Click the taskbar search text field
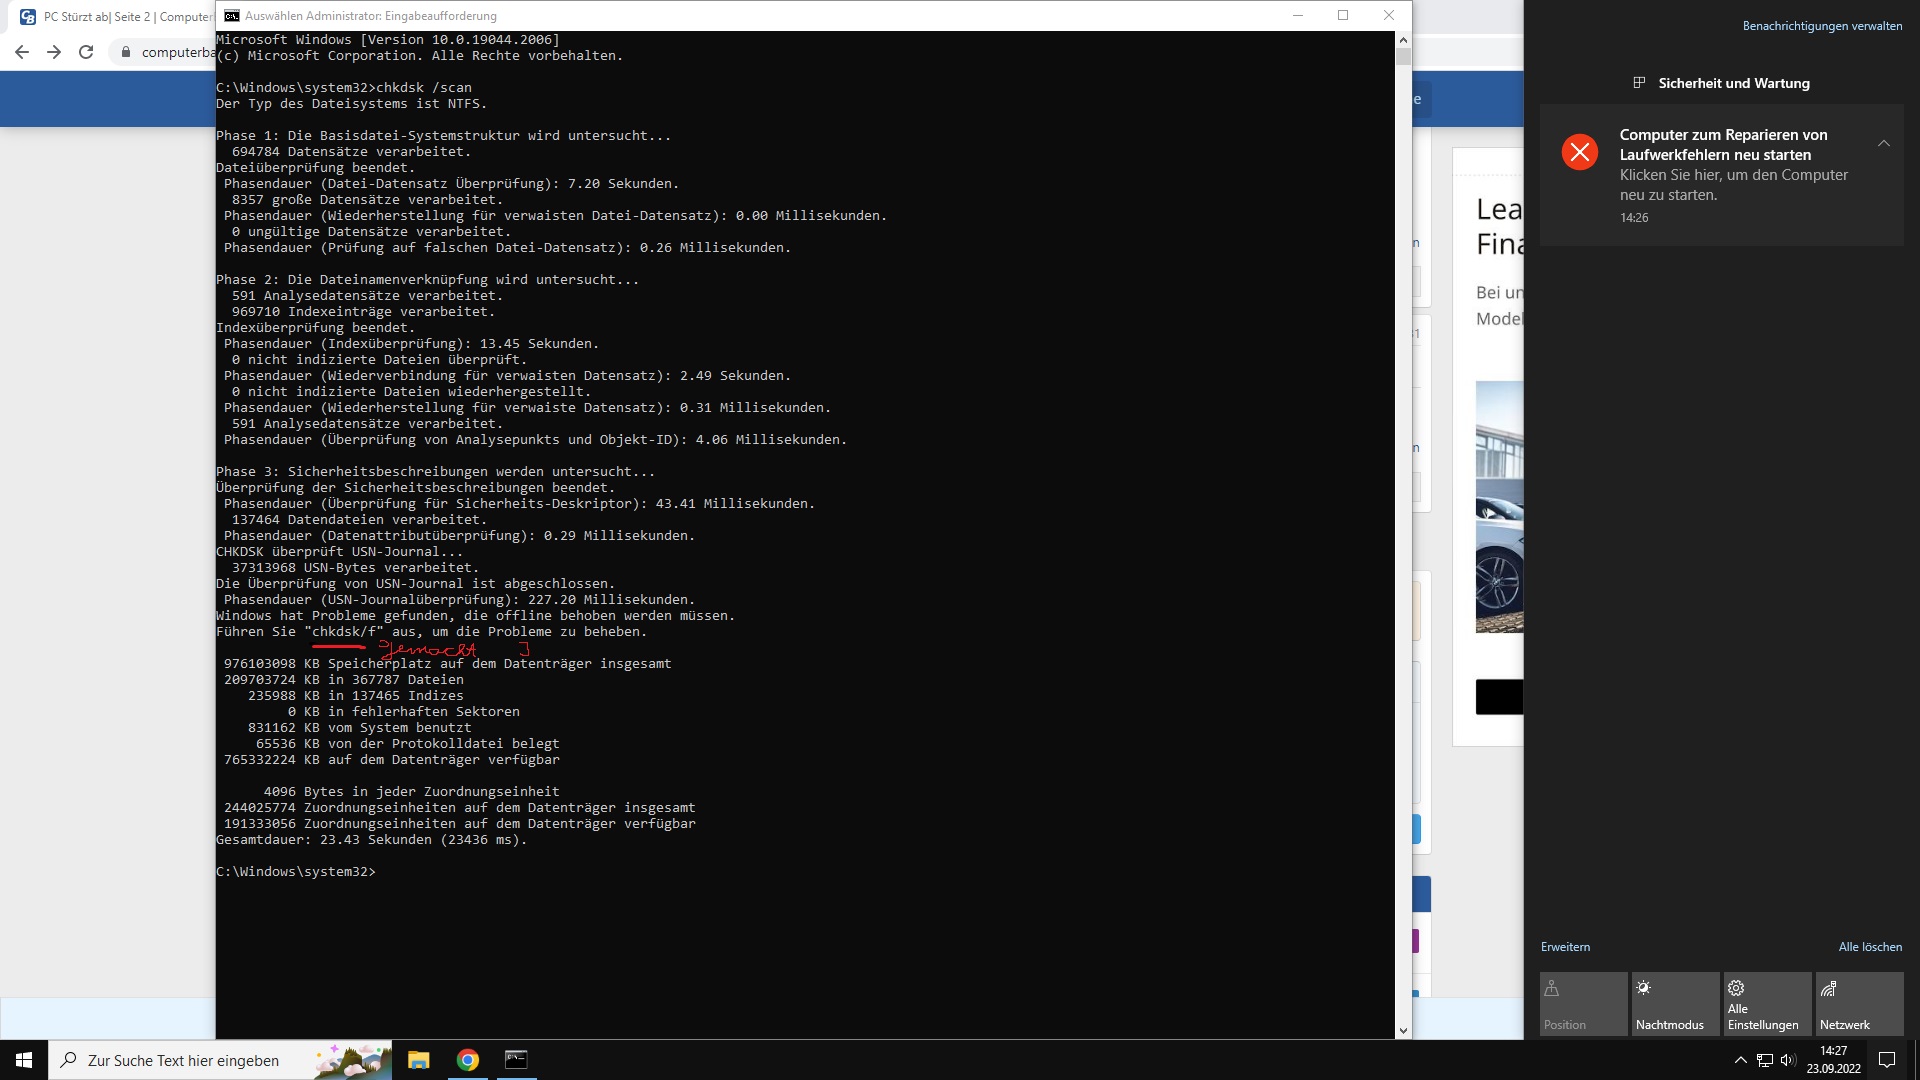This screenshot has width=1920, height=1080. (190, 1060)
